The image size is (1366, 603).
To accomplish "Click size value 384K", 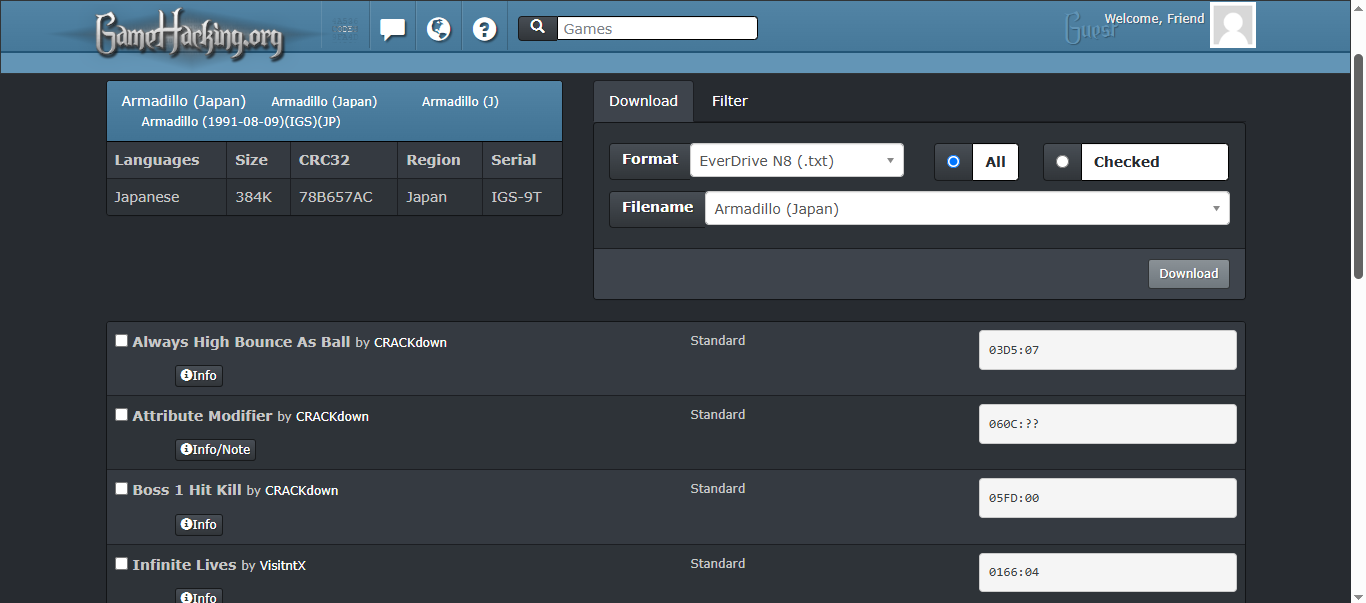I will coord(253,197).
